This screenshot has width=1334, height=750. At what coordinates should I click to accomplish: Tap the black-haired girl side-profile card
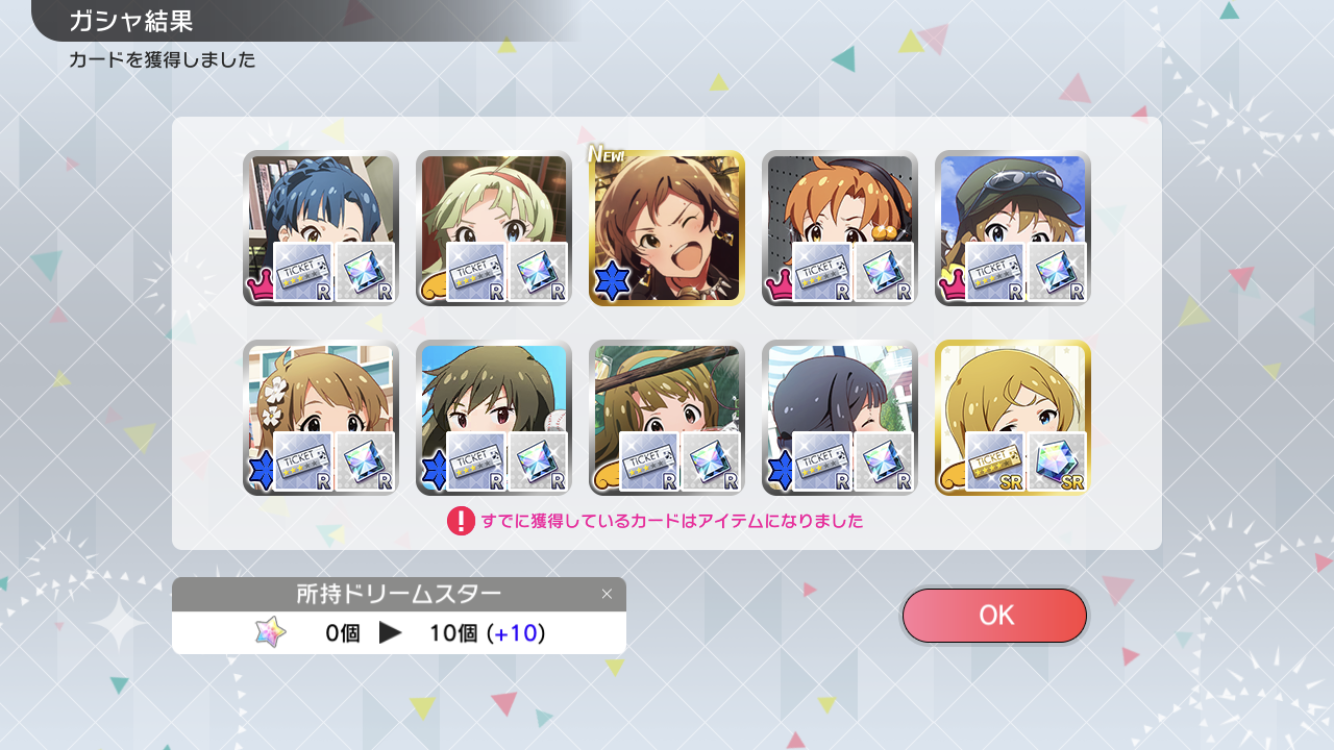(x=840, y=418)
